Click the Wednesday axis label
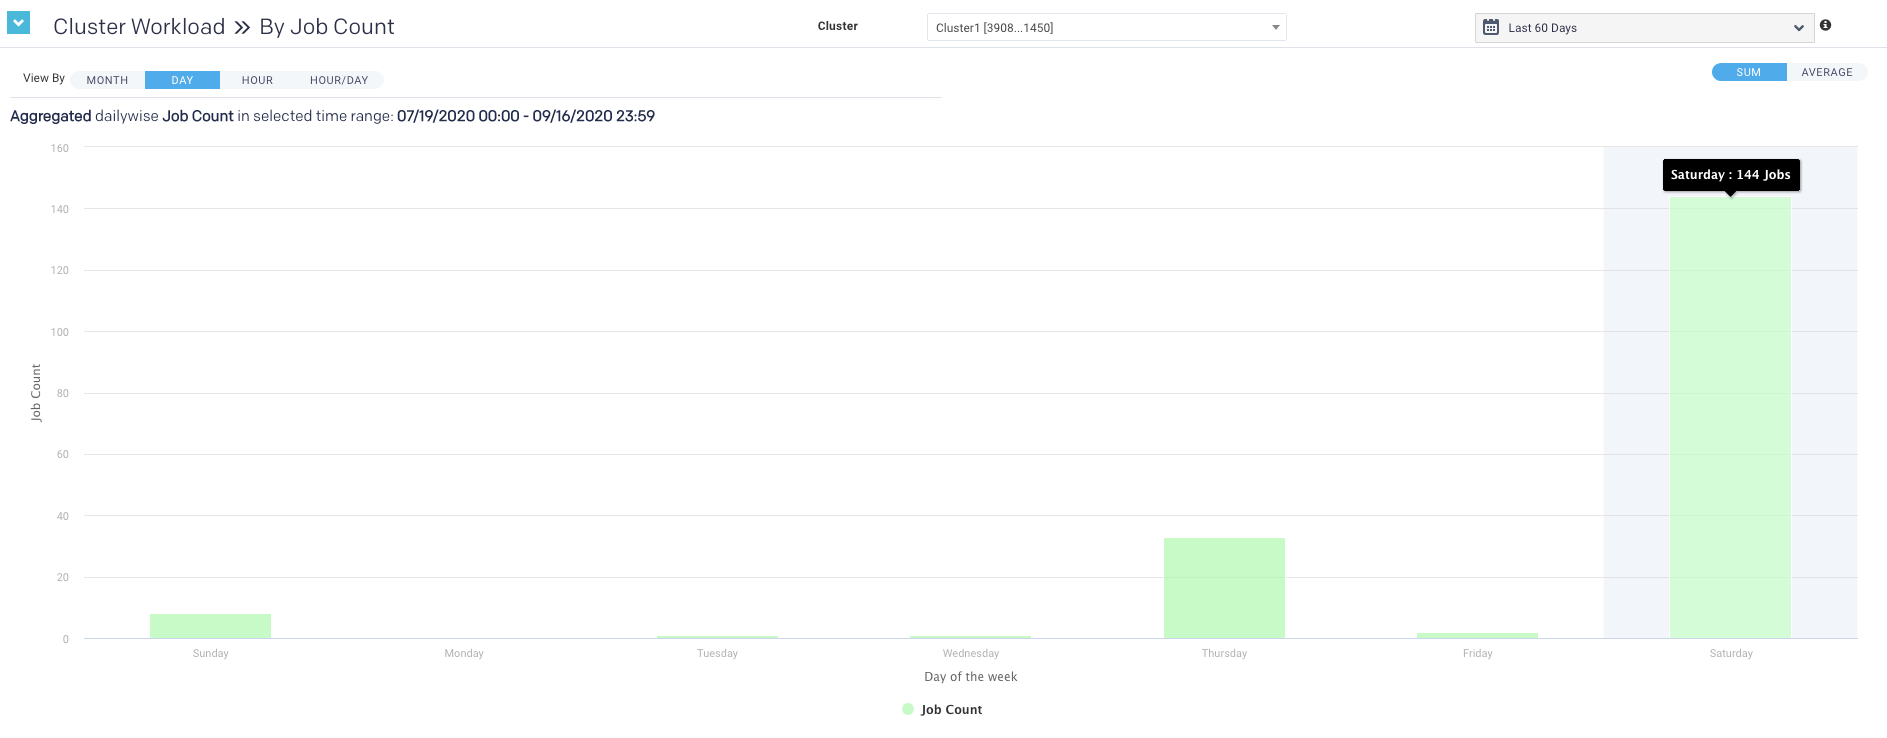 click(971, 653)
